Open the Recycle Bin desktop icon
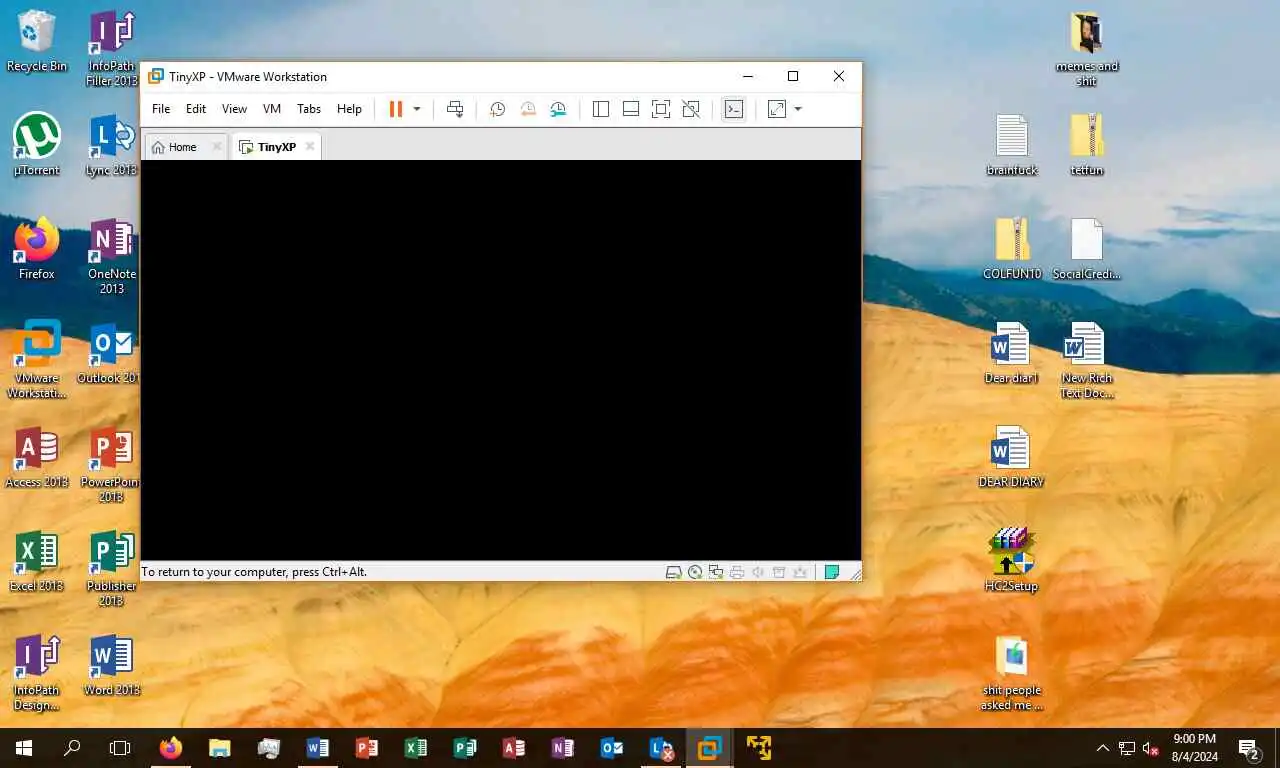This screenshot has height=768, width=1280. (x=37, y=42)
